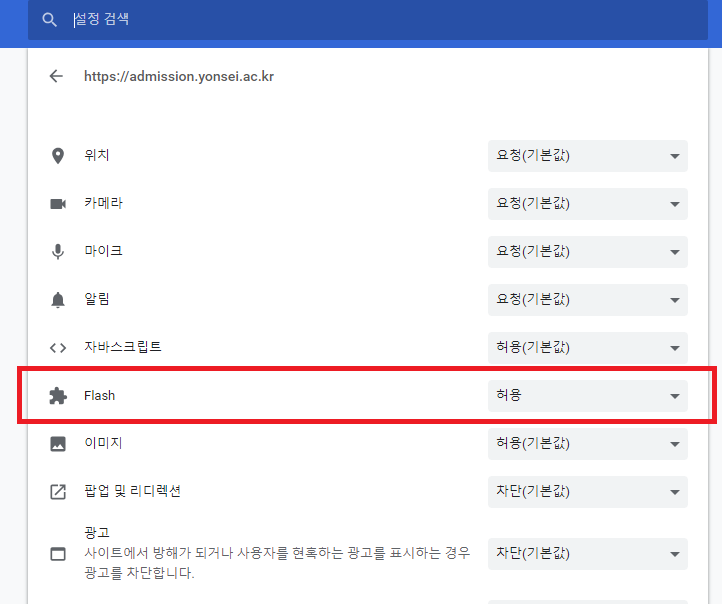
Task: Click the back arrow next to the site URL
Action: pos(56,76)
